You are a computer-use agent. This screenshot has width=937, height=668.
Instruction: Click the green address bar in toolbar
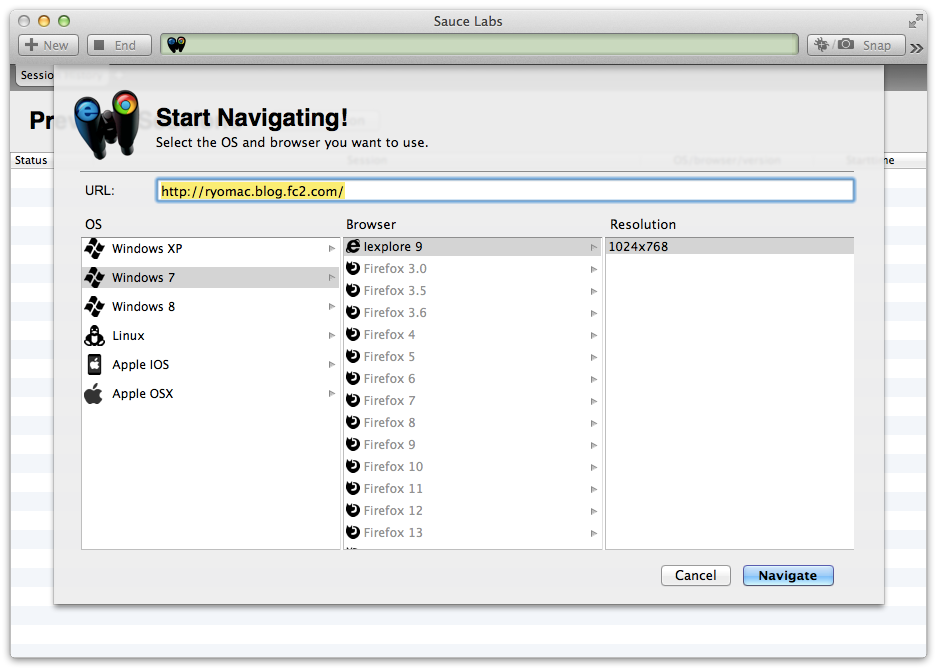(x=479, y=45)
